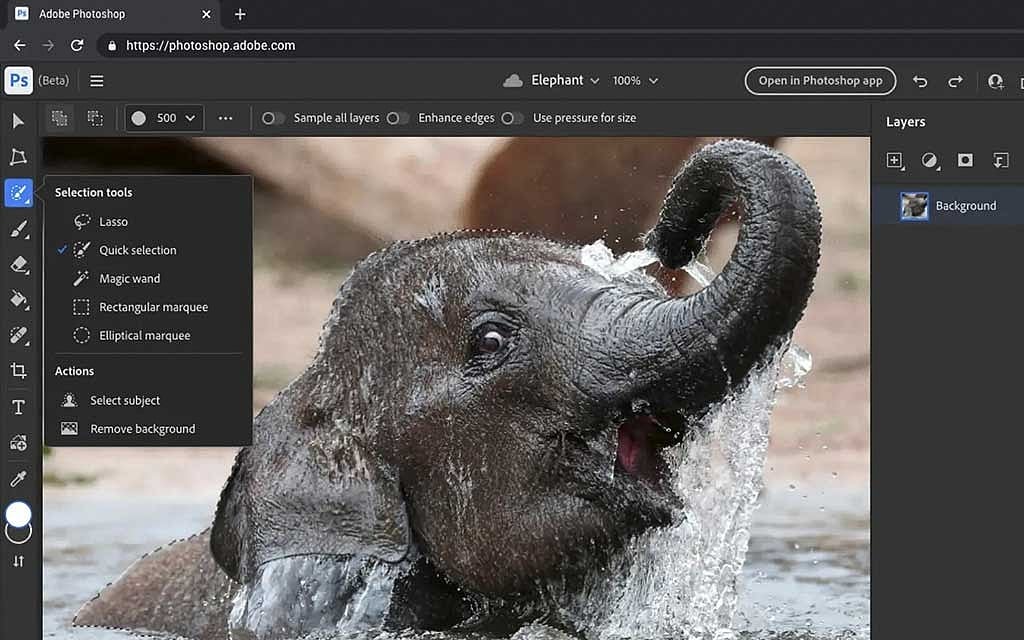The height and width of the screenshot is (640, 1024).
Task: Click the (Beta) label
Action: 54,80
